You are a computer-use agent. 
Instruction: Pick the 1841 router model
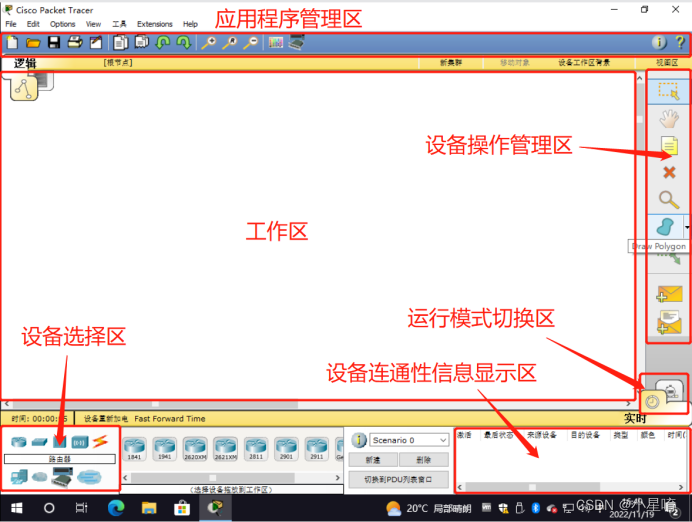[x=134, y=449]
